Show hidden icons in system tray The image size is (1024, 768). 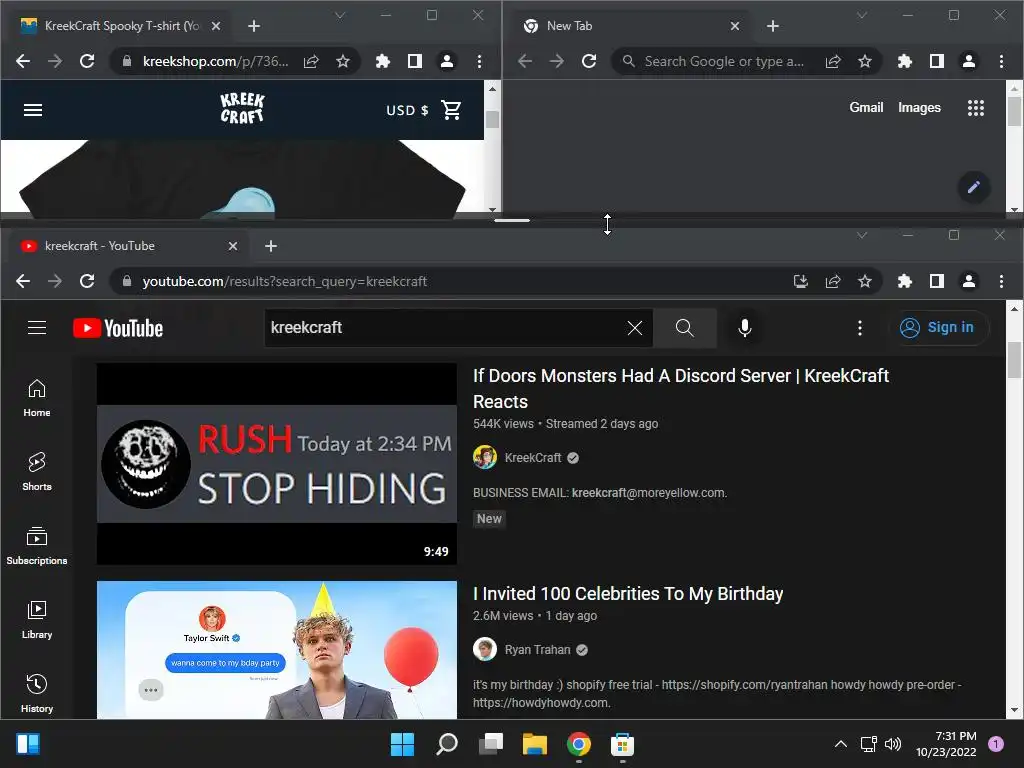840,744
